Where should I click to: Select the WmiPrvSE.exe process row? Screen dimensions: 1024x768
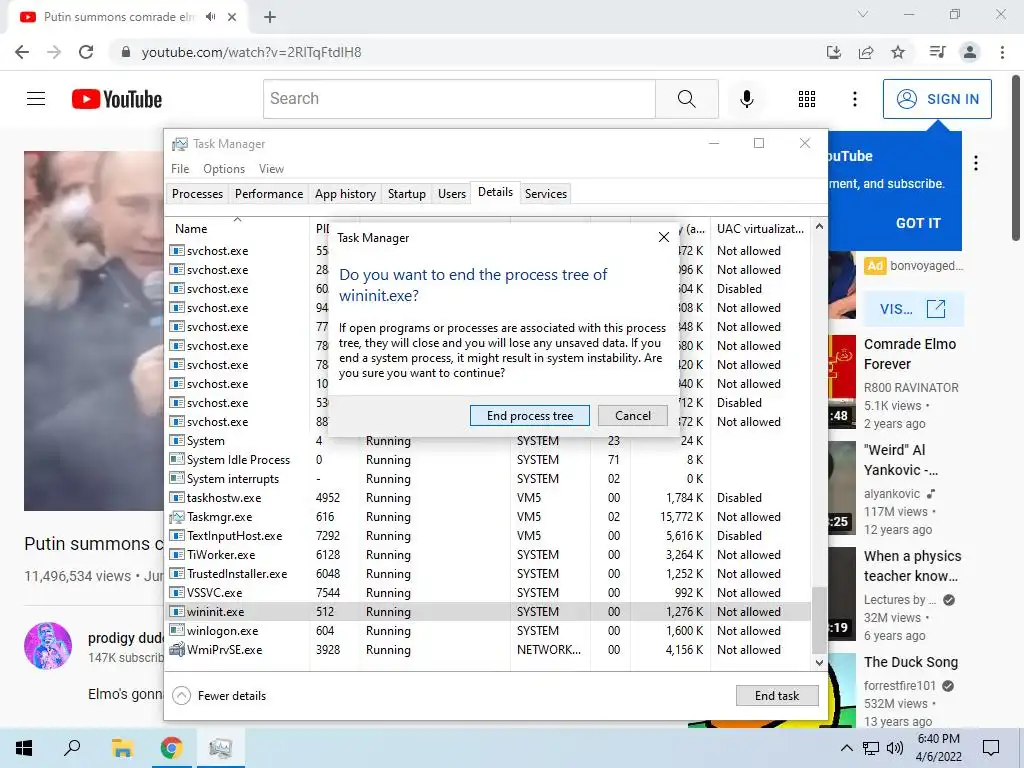point(488,650)
